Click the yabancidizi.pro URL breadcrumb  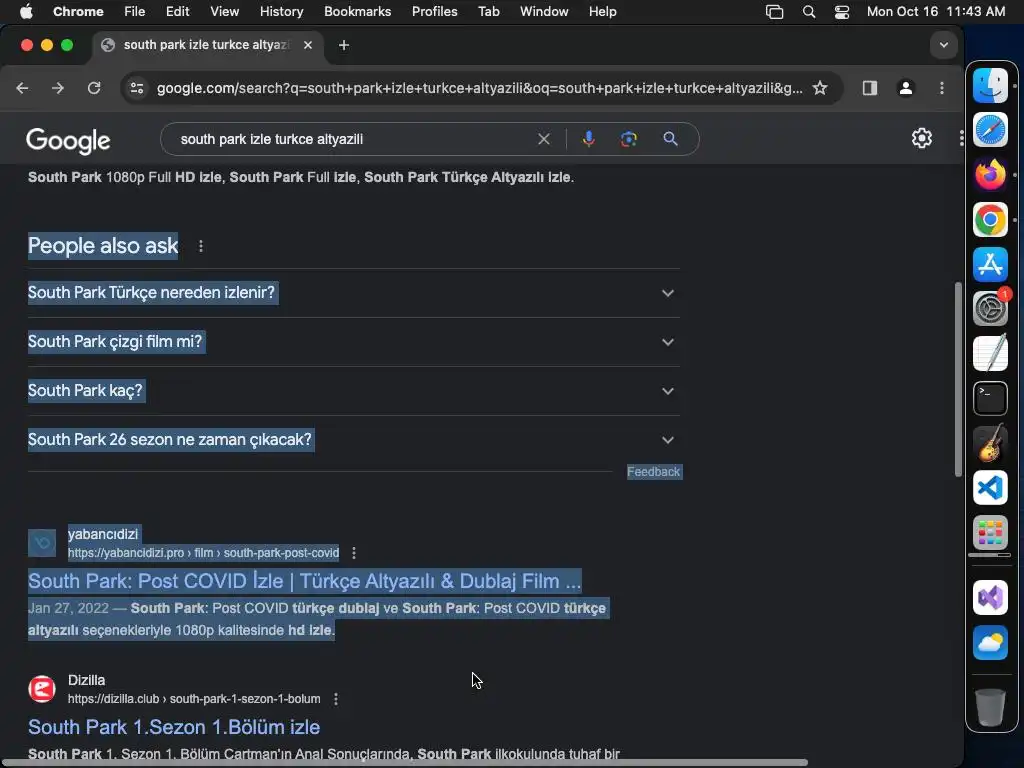(203, 553)
